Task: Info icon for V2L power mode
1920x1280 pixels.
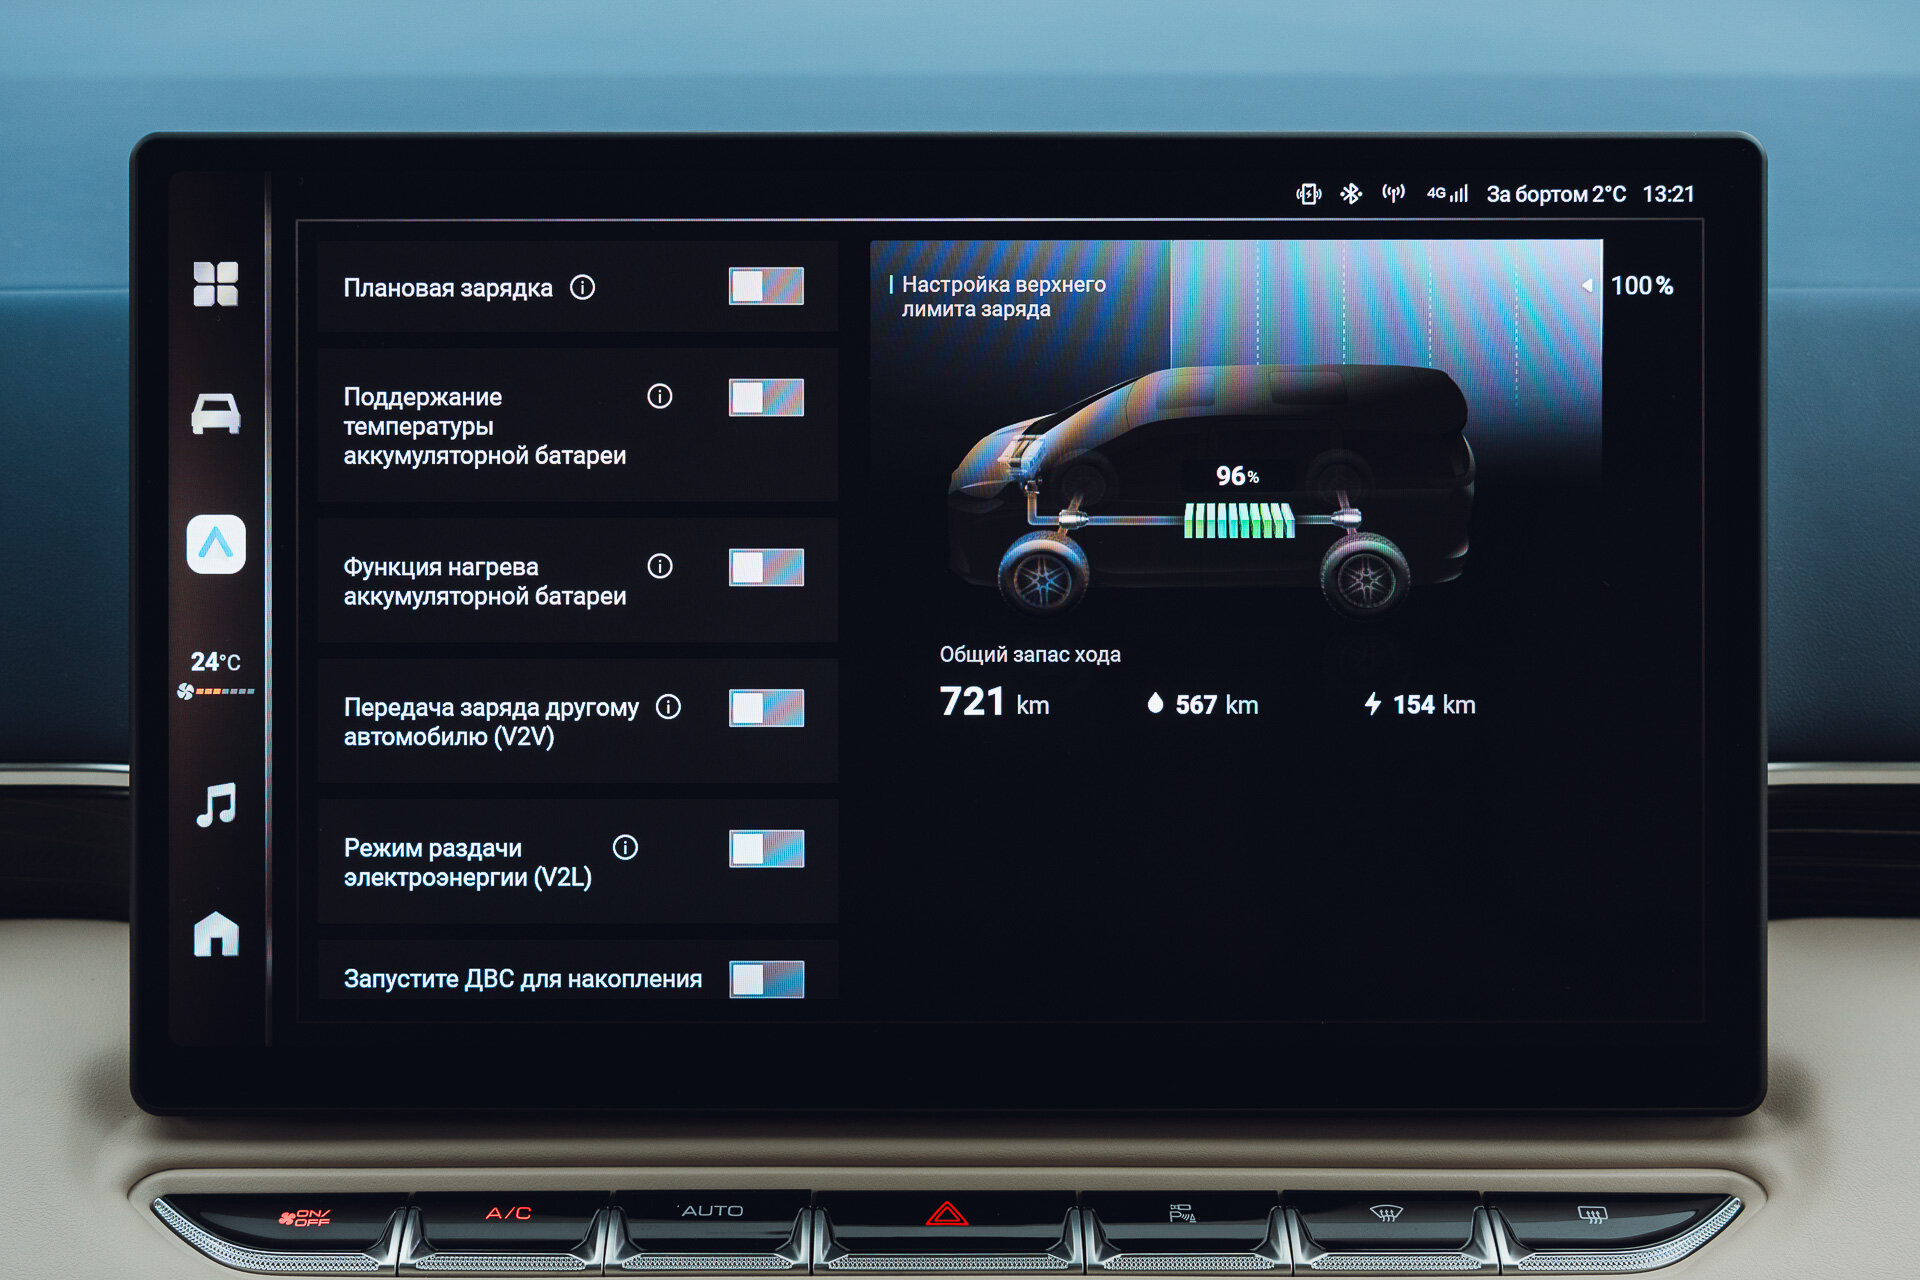Action: (625, 848)
